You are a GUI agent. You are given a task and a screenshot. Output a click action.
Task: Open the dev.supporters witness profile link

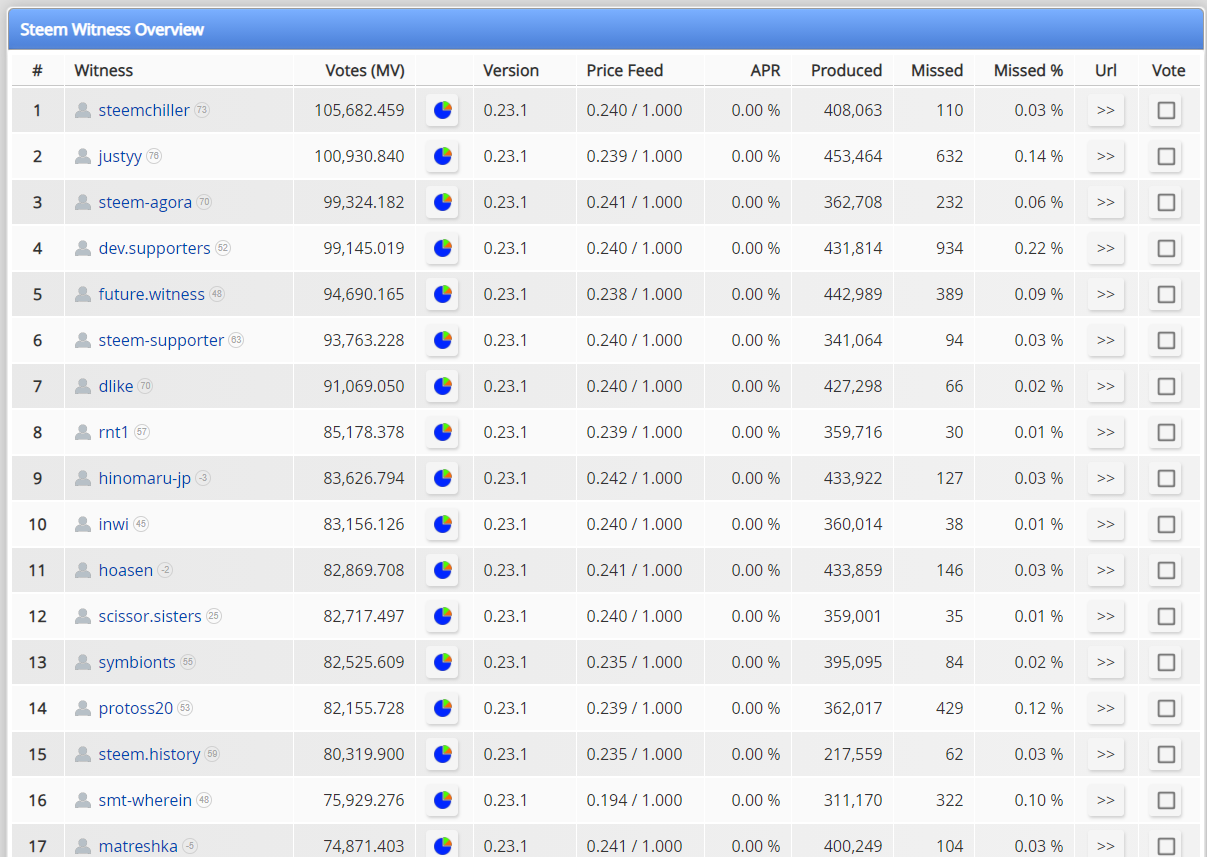pos(155,248)
